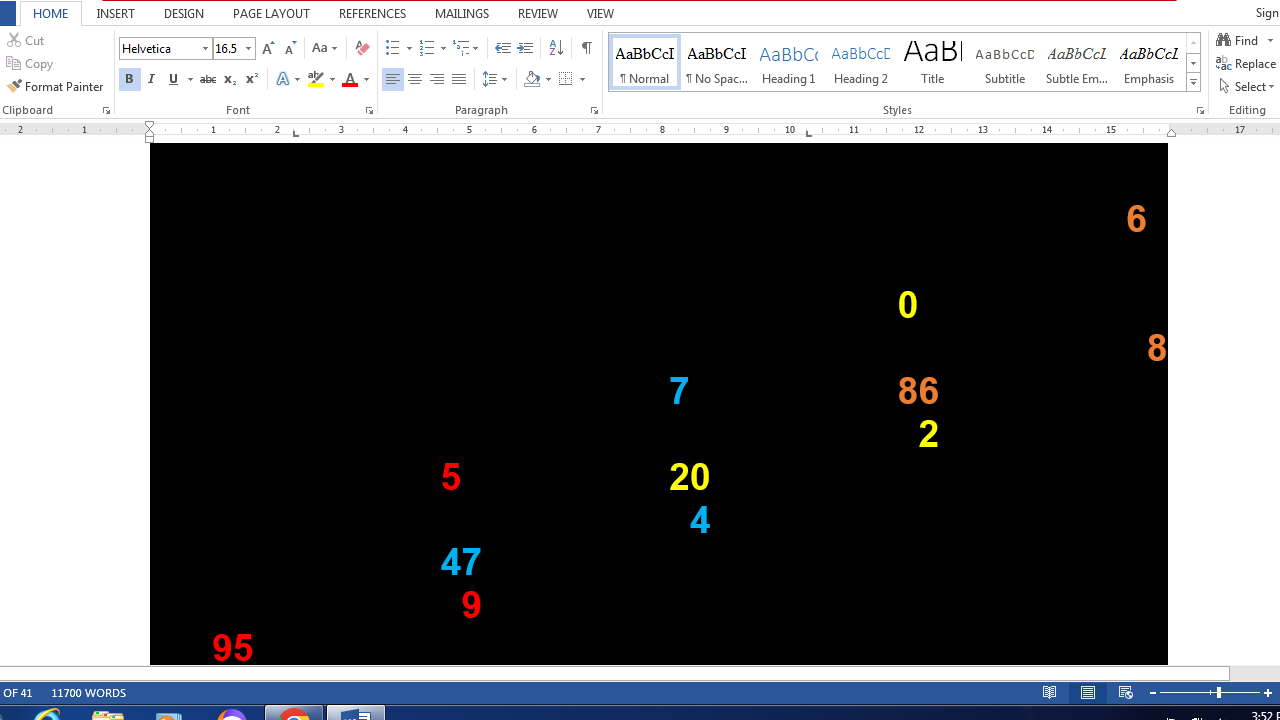This screenshot has height=720, width=1280.
Task: Apply Title style
Action: (x=933, y=63)
